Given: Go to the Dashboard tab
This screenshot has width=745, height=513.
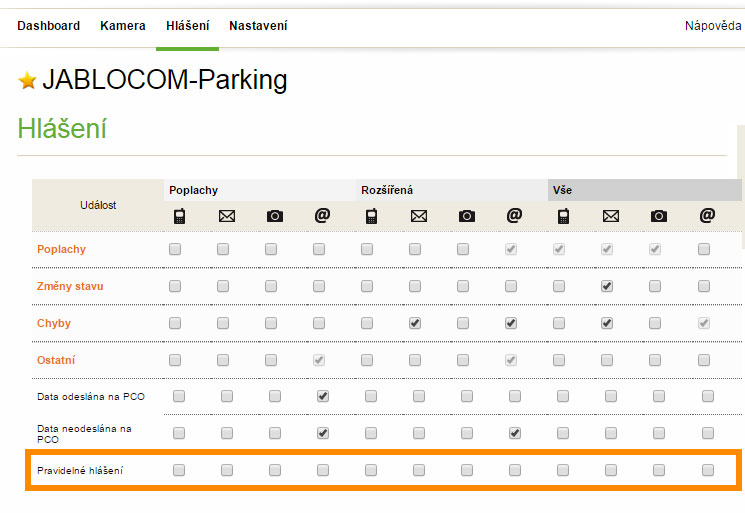Looking at the screenshot, I should [x=48, y=26].
